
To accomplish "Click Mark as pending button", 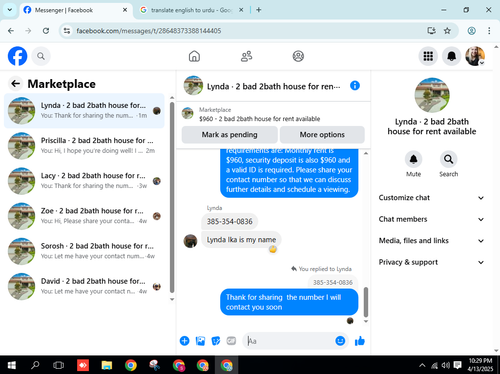I will tap(229, 135).
